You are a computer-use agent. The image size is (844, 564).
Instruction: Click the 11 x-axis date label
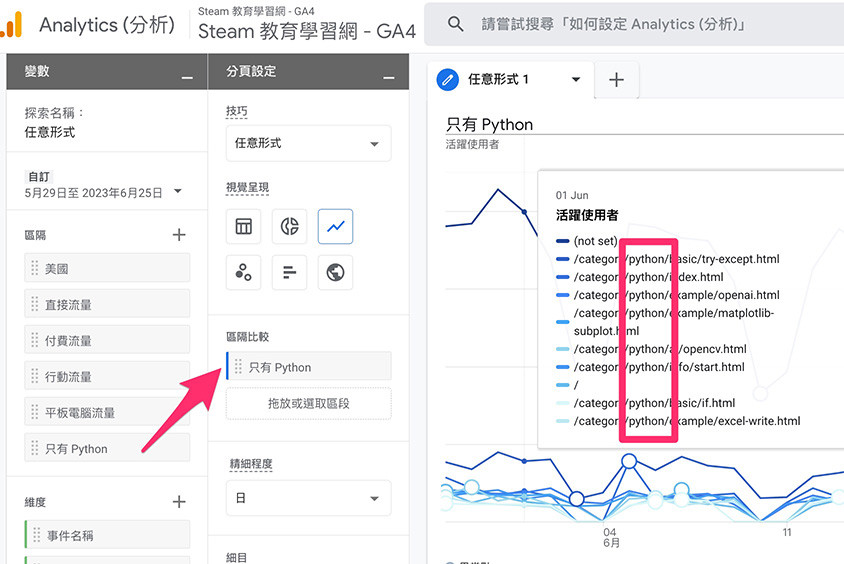(787, 532)
